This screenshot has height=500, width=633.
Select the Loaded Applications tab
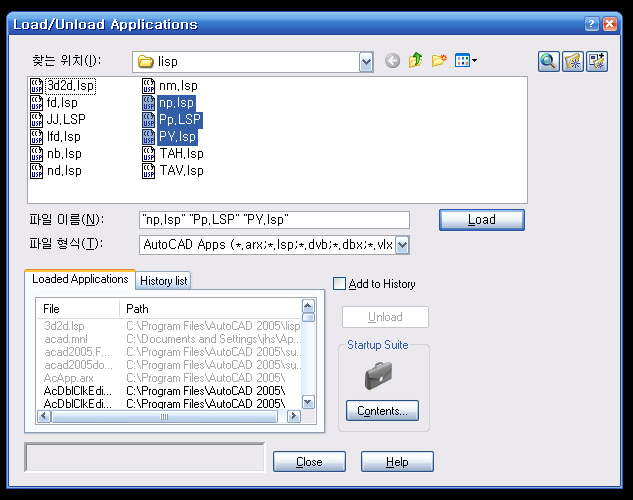pos(80,280)
